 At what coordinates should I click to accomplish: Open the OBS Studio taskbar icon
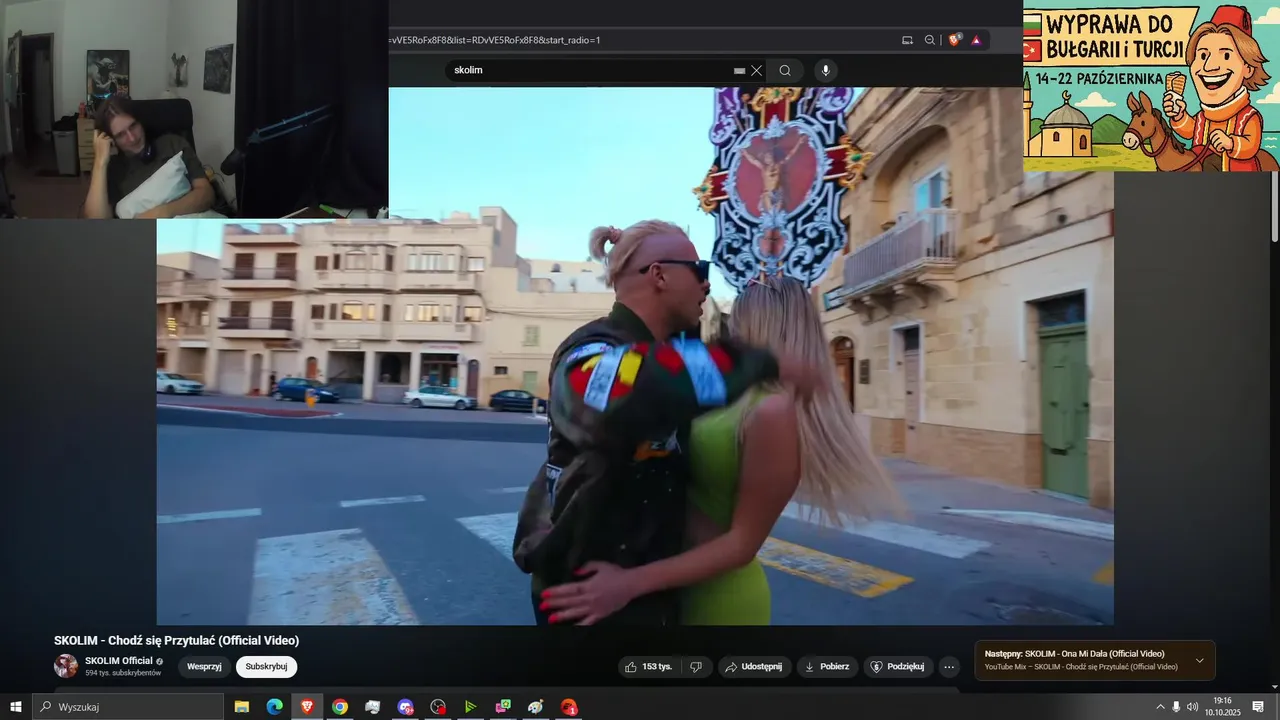pos(438,707)
